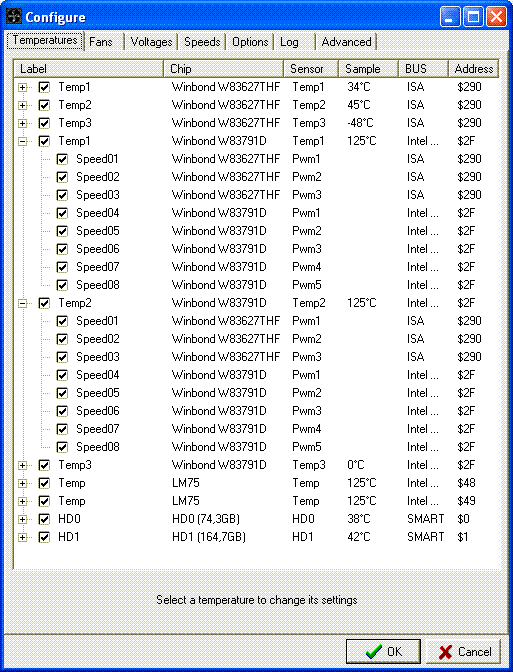Toggle checkbox for LM75 Temp at $48

[x=44, y=483]
